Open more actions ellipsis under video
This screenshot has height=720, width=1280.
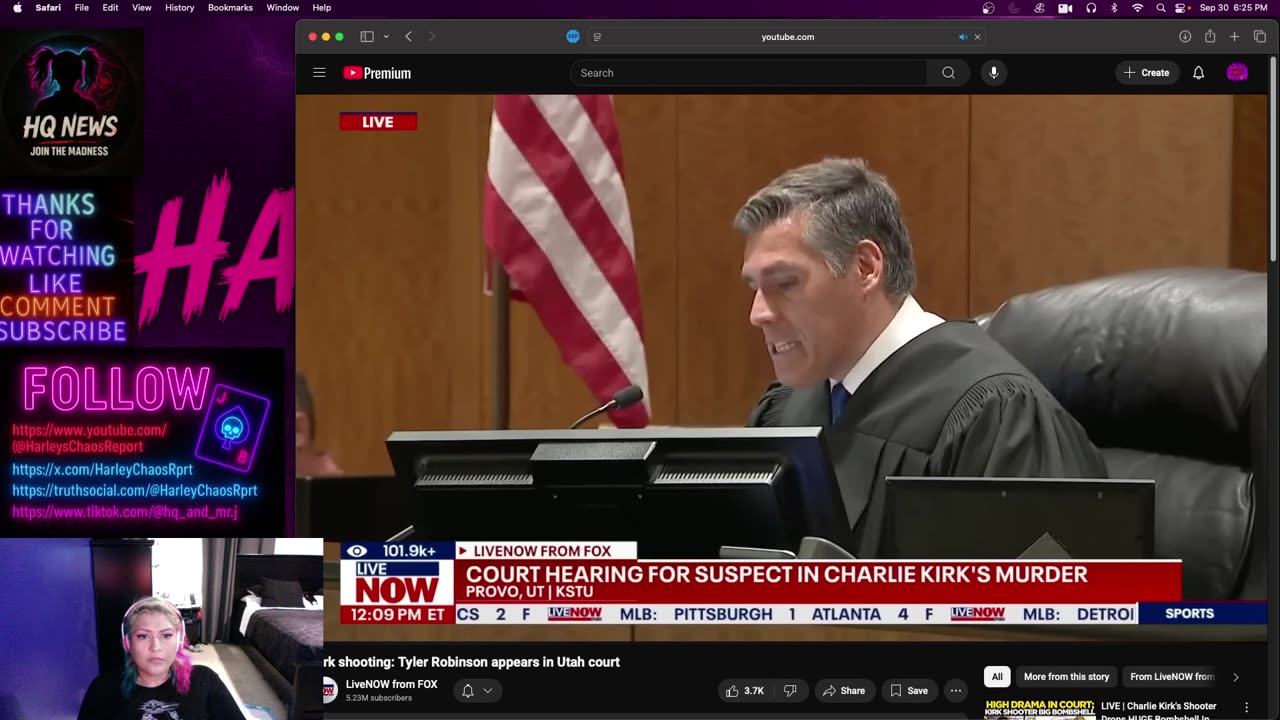point(956,690)
